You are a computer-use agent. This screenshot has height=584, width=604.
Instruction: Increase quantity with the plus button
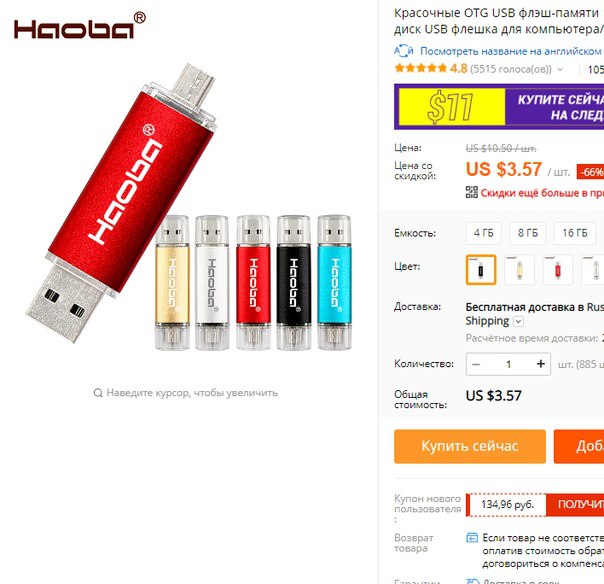(x=541, y=364)
